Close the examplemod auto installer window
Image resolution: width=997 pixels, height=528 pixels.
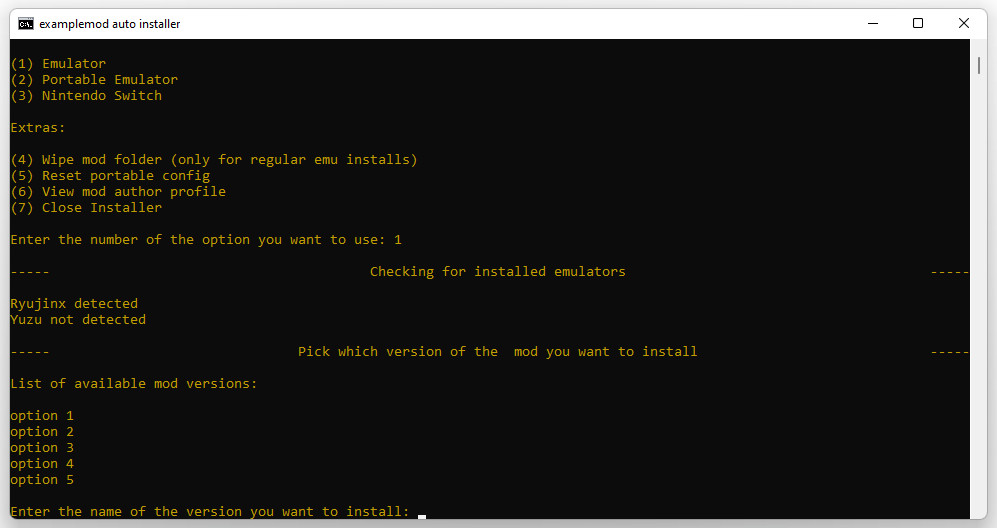coord(963,23)
